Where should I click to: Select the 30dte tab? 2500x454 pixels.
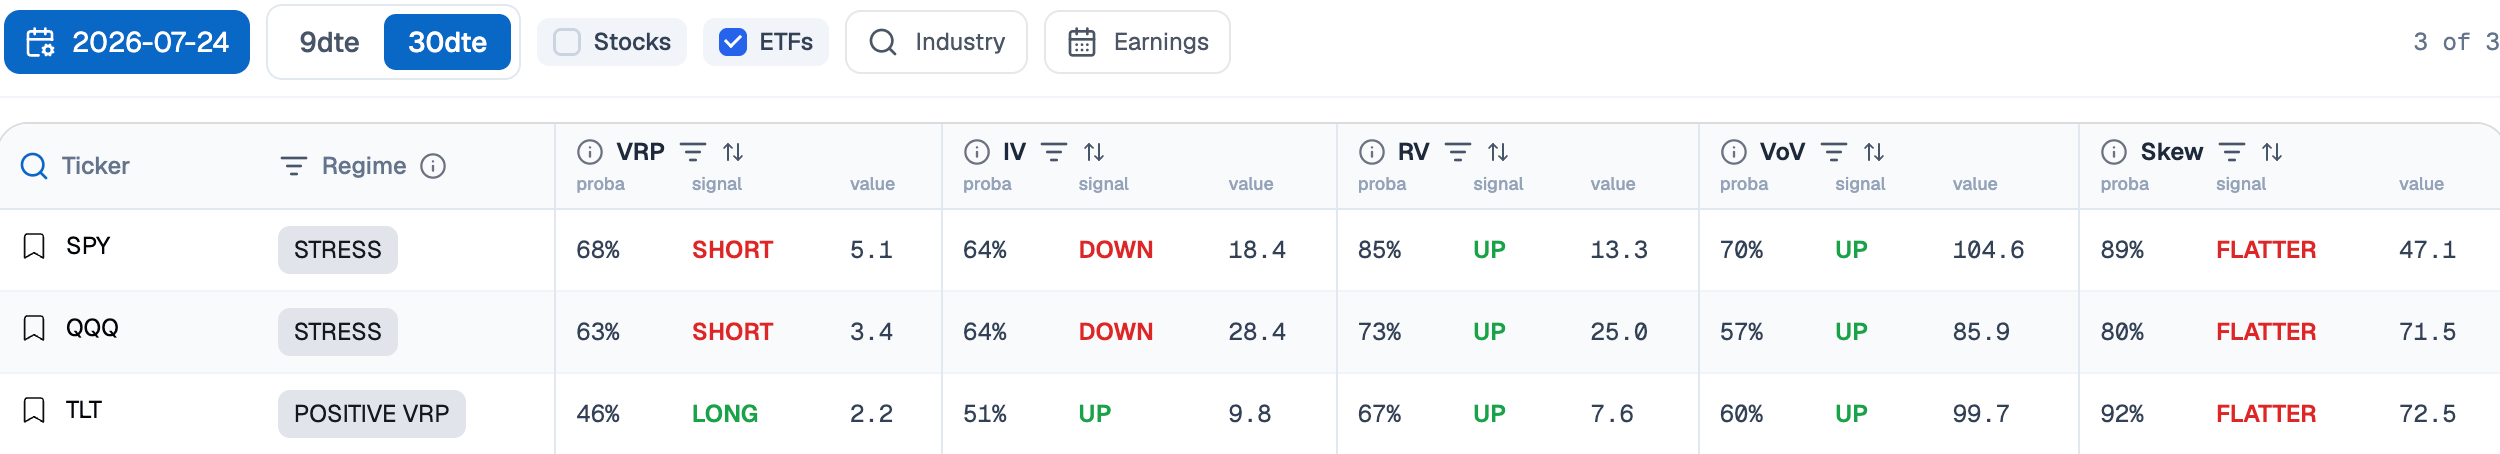pos(447,42)
